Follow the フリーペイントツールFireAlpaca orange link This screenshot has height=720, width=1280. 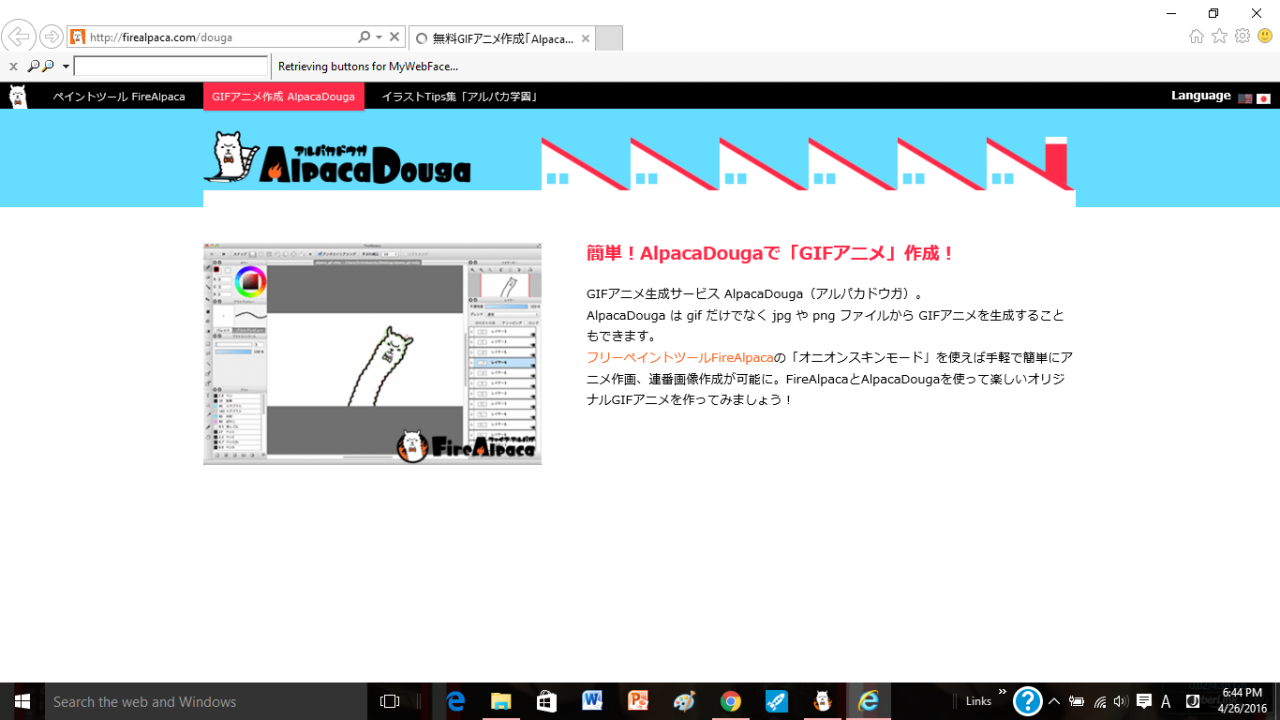click(x=680, y=357)
